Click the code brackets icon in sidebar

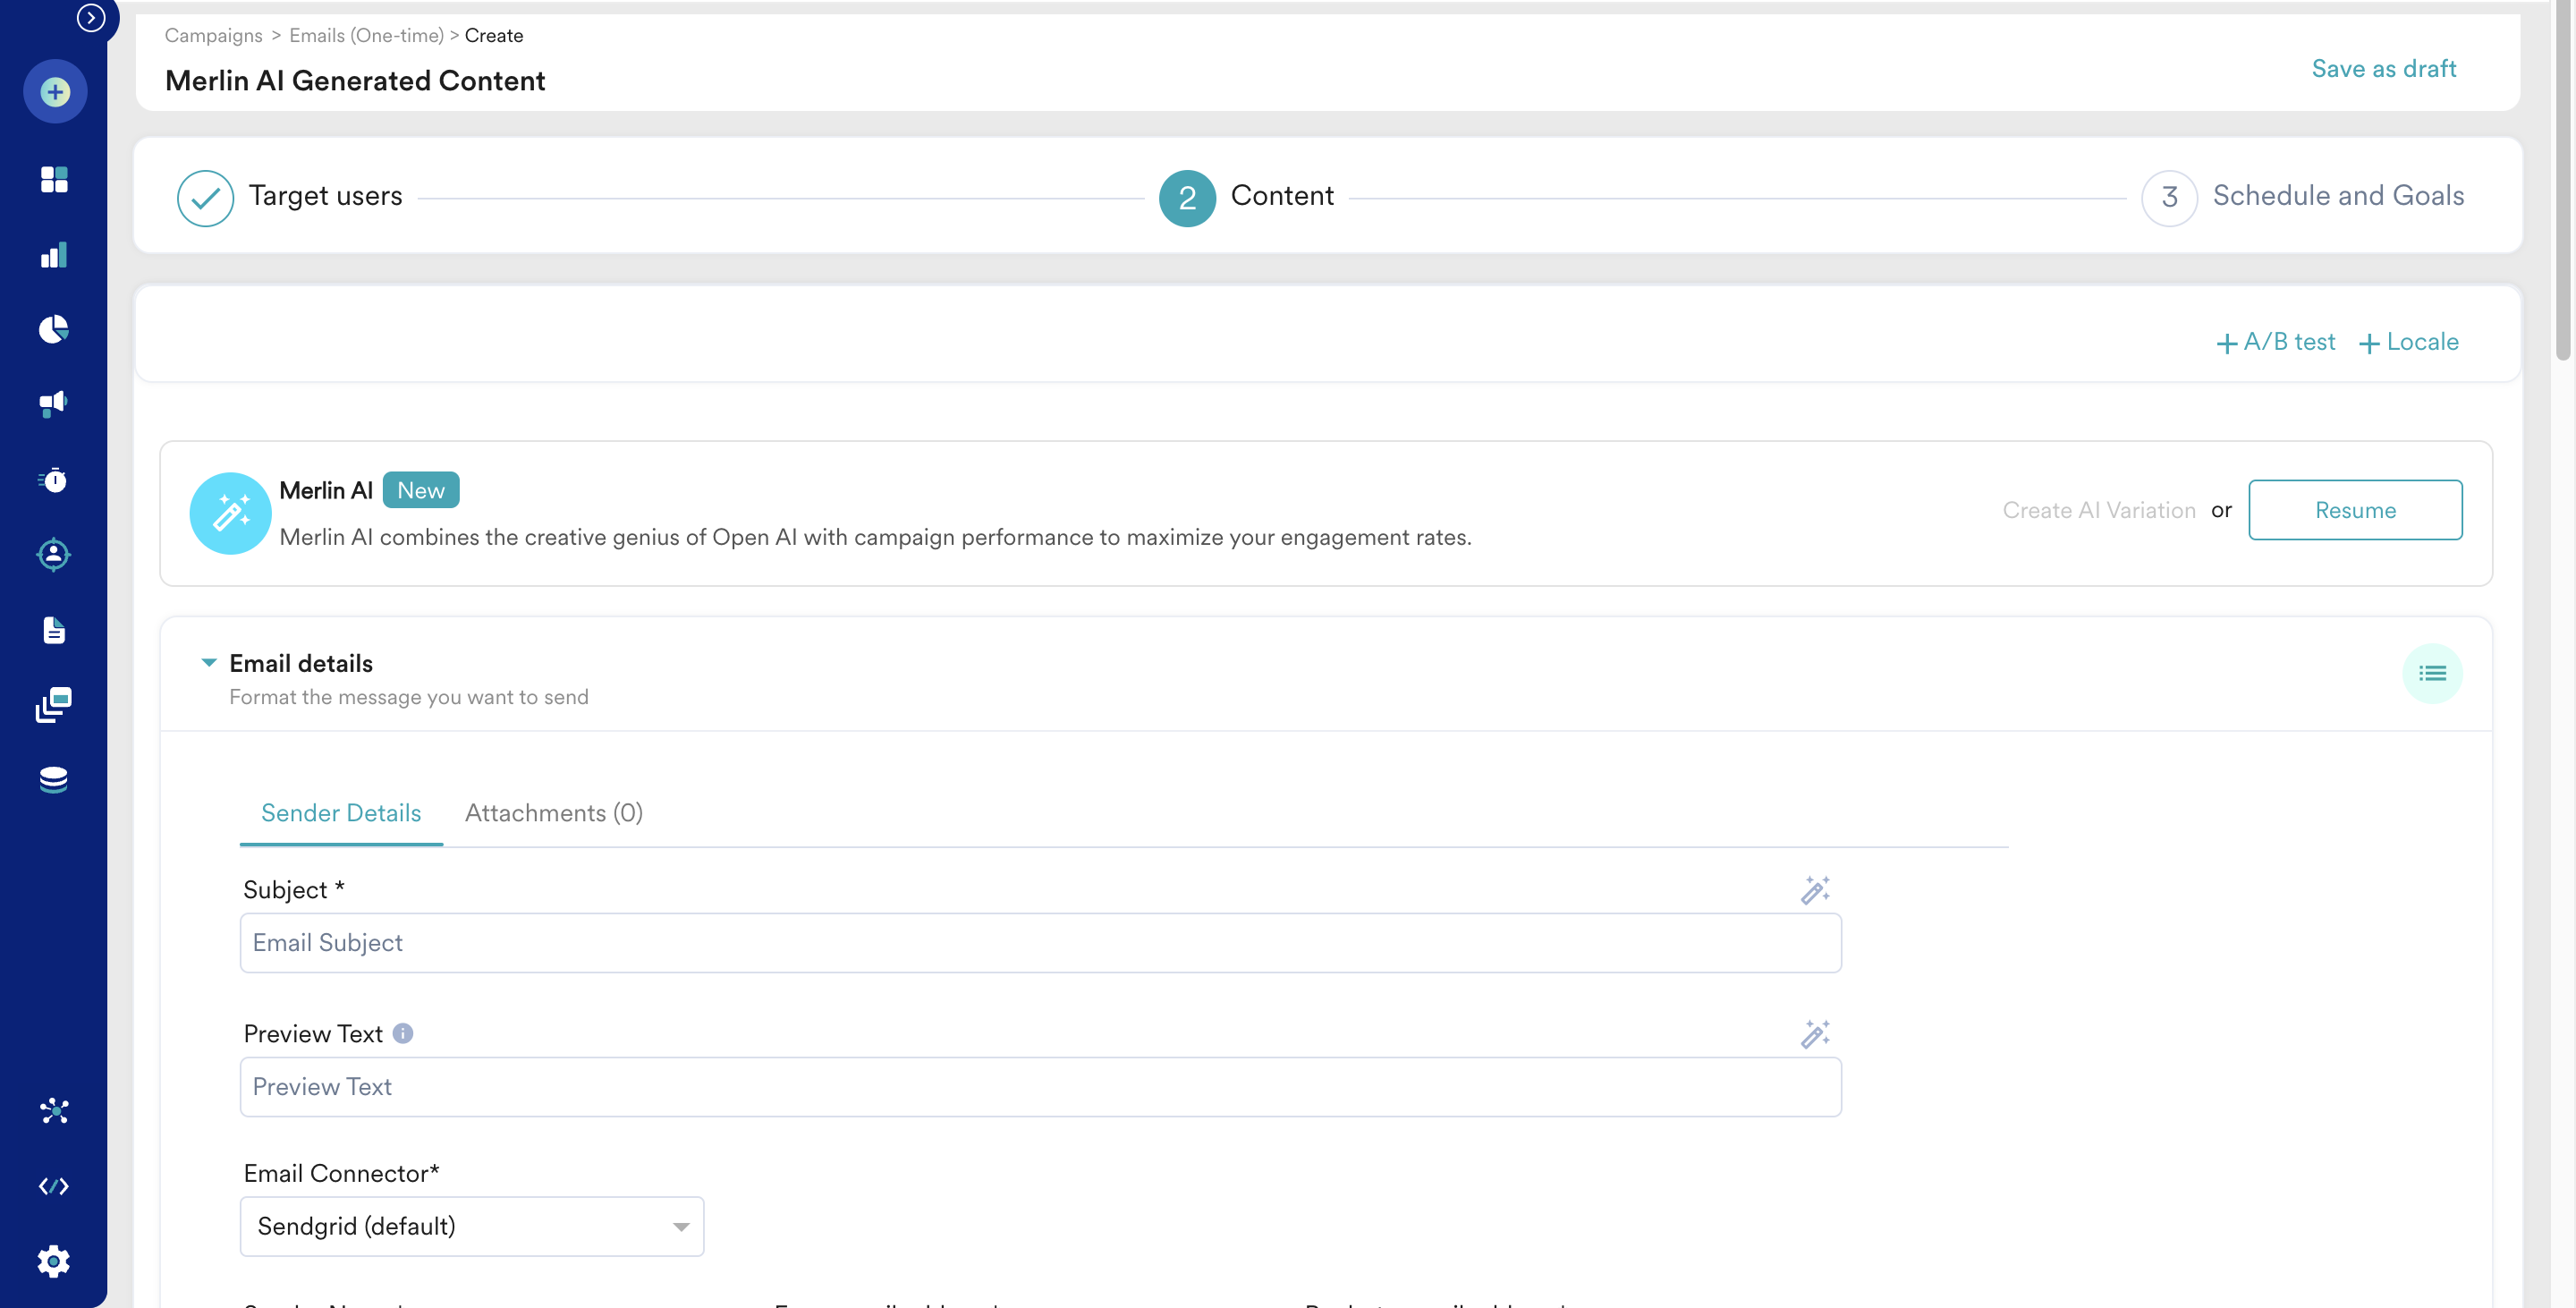(x=54, y=1186)
